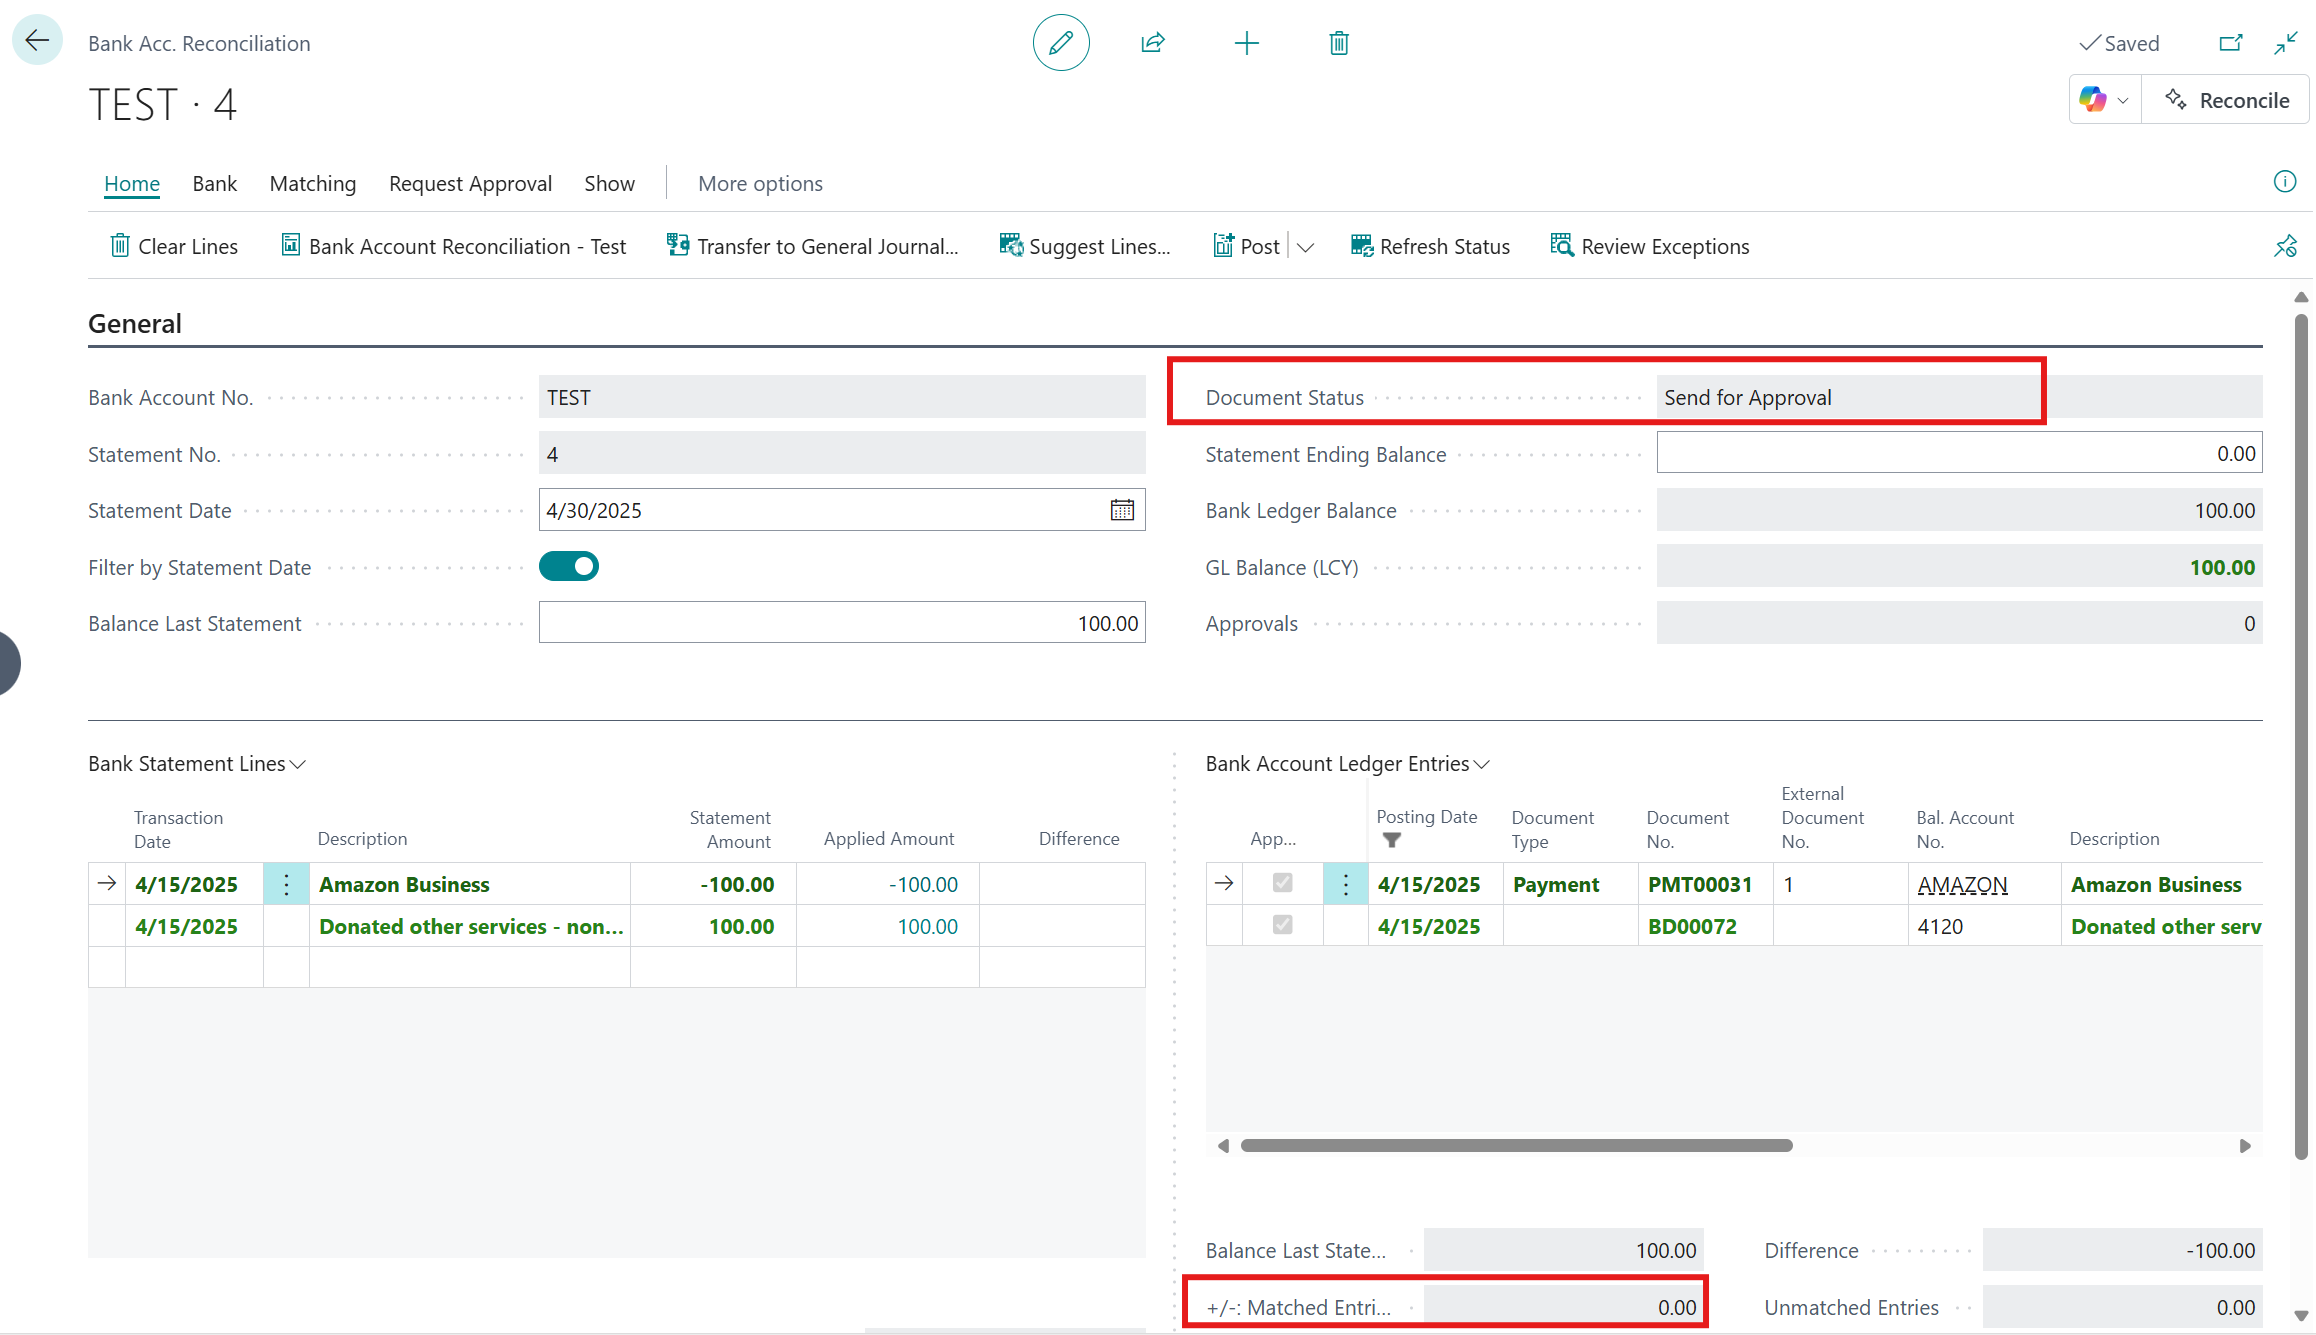The image size is (2316, 1335).
Task: Click the pencil edit icon
Action: point(1060,43)
